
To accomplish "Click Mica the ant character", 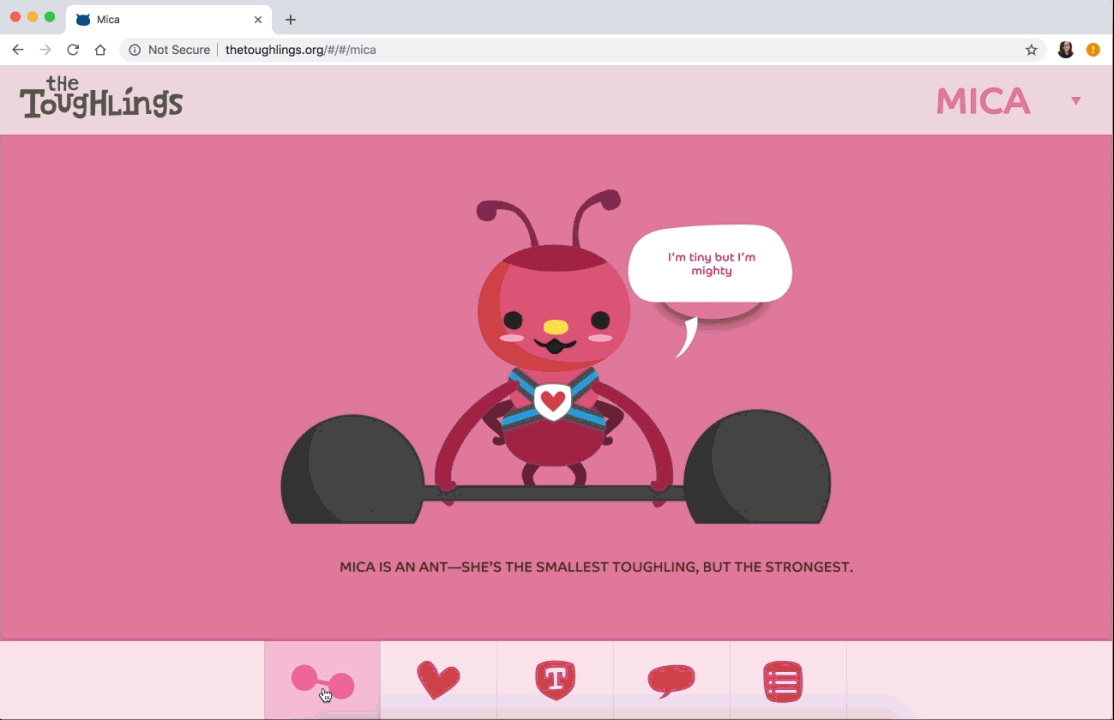I will 553,348.
